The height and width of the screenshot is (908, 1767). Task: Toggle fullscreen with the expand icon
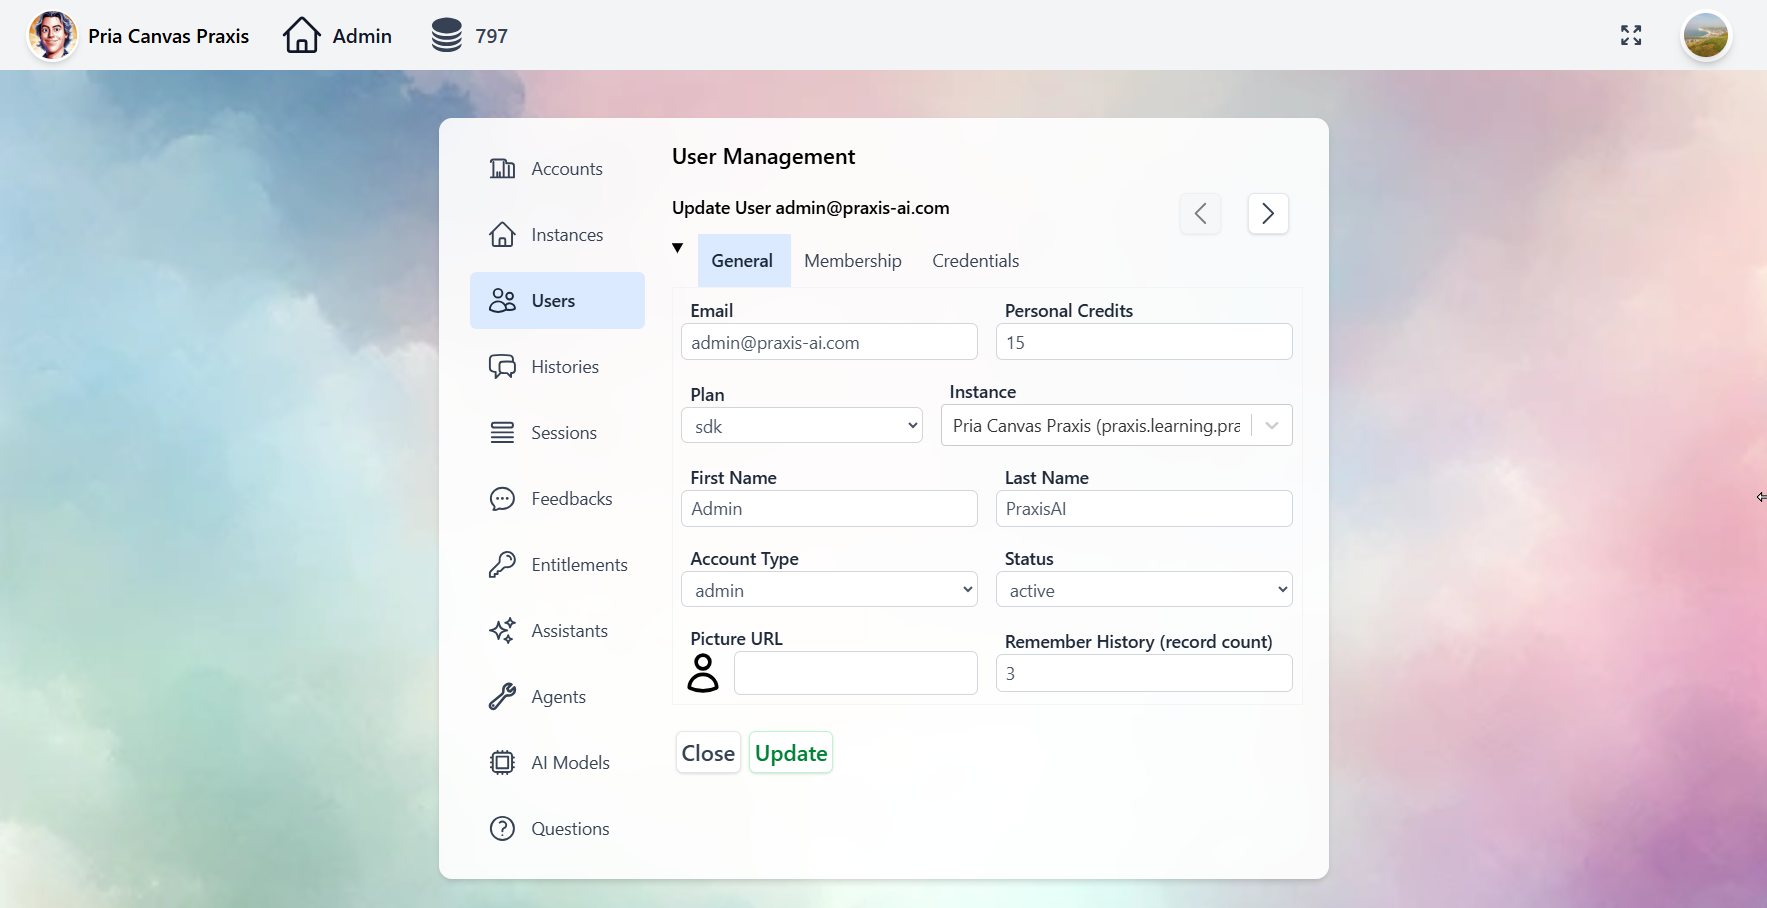pos(1631,36)
